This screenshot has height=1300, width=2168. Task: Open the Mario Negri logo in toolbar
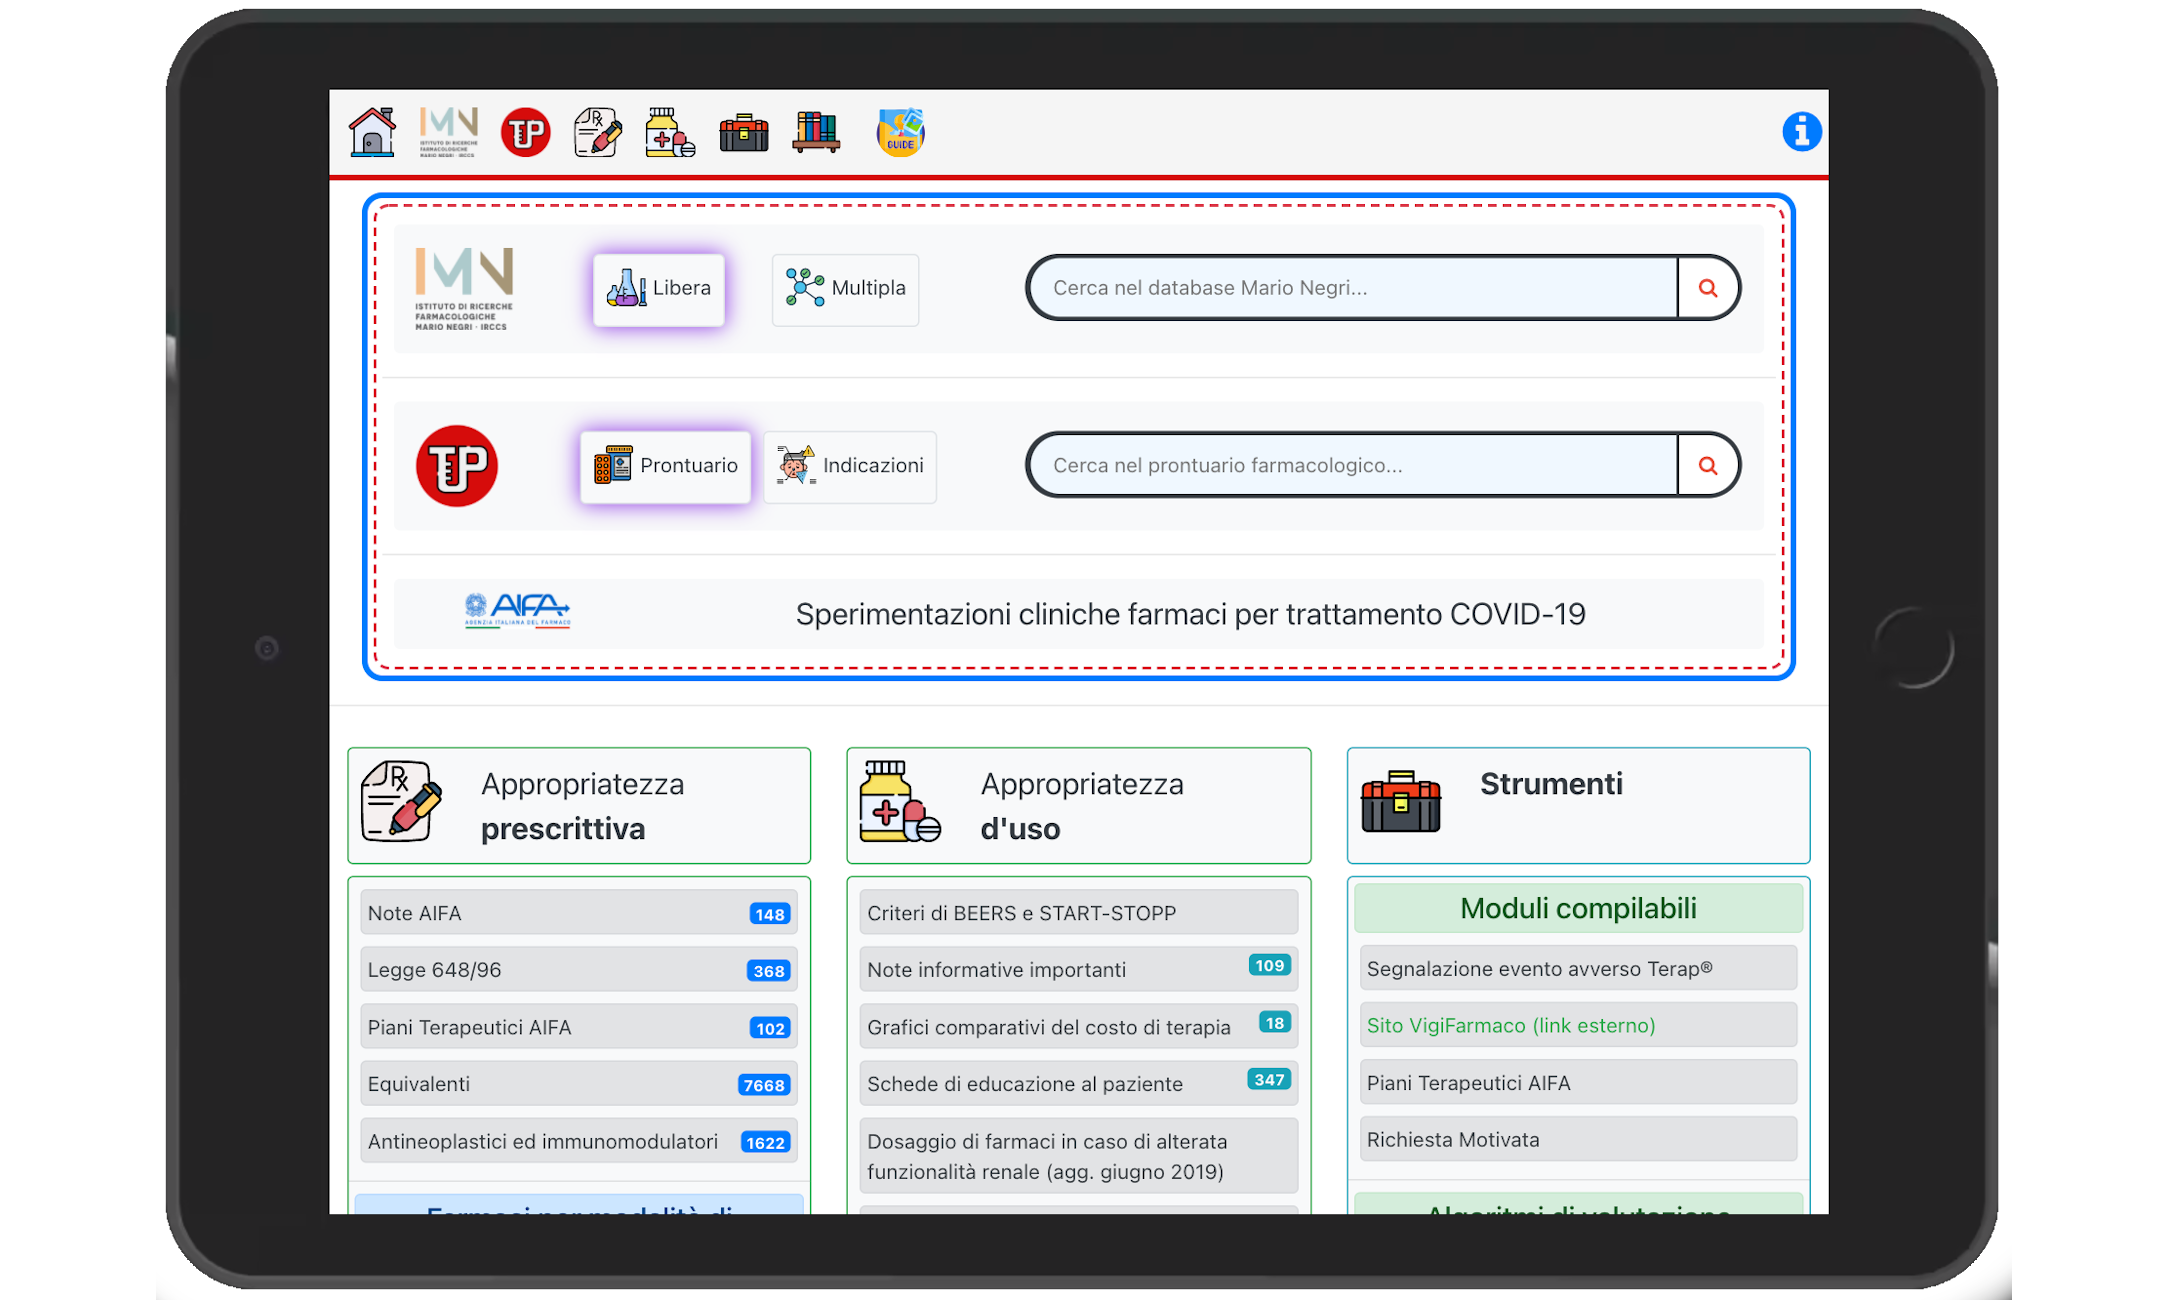448,132
